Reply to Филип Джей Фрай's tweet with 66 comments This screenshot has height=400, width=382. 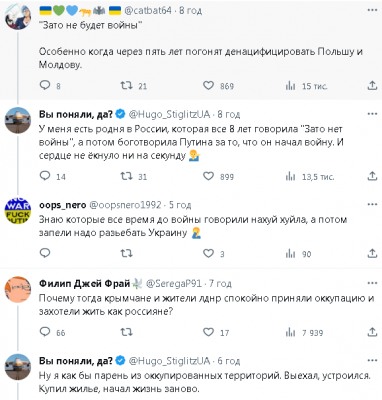[45, 332]
